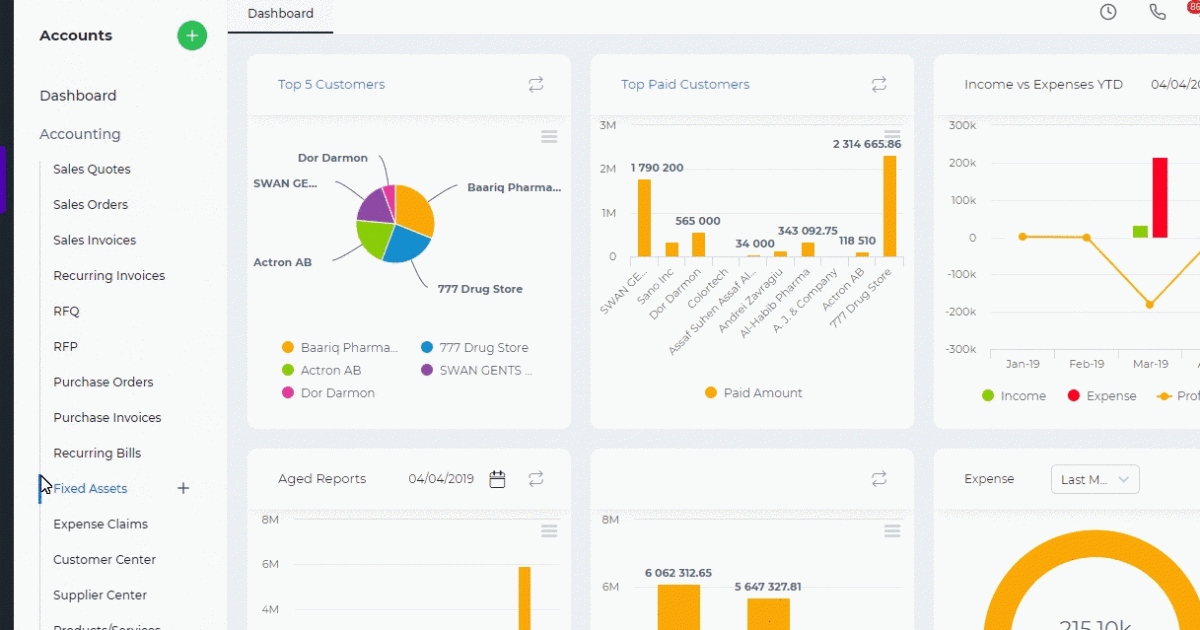The width and height of the screenshot is (1200, 630).
Task: Open the calendar picker in Aged Reports
Action: pos(497,479)
